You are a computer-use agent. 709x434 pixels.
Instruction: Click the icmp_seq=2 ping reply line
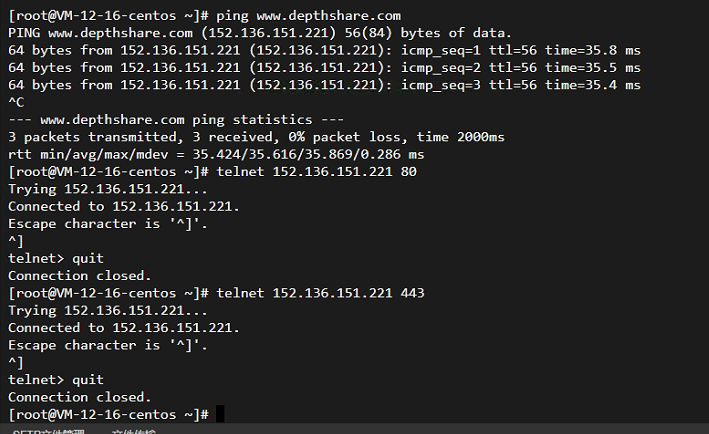(x=324, y=68)
